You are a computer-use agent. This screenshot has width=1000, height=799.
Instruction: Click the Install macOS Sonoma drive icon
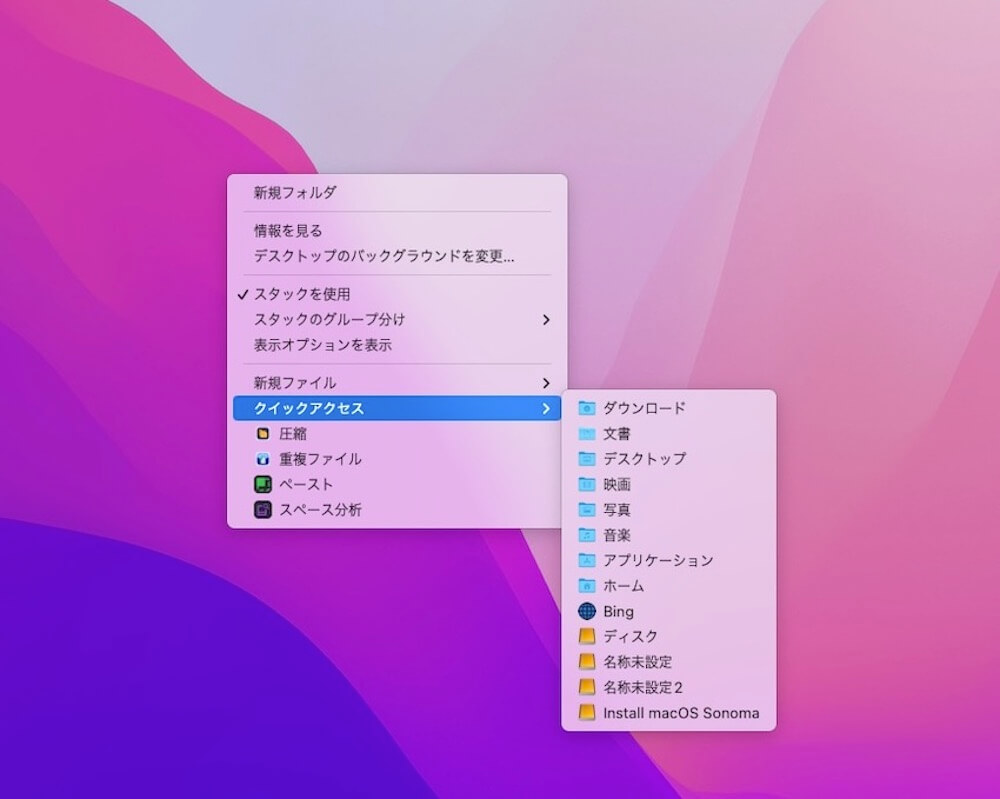pyautogui.click(x=587, y=713)
